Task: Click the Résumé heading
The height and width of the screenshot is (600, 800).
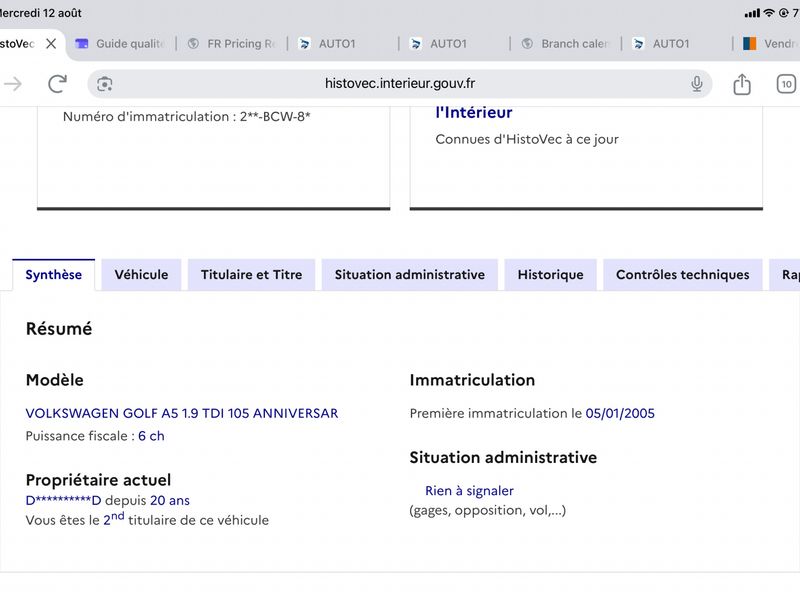Action: (x=59, y=329)
